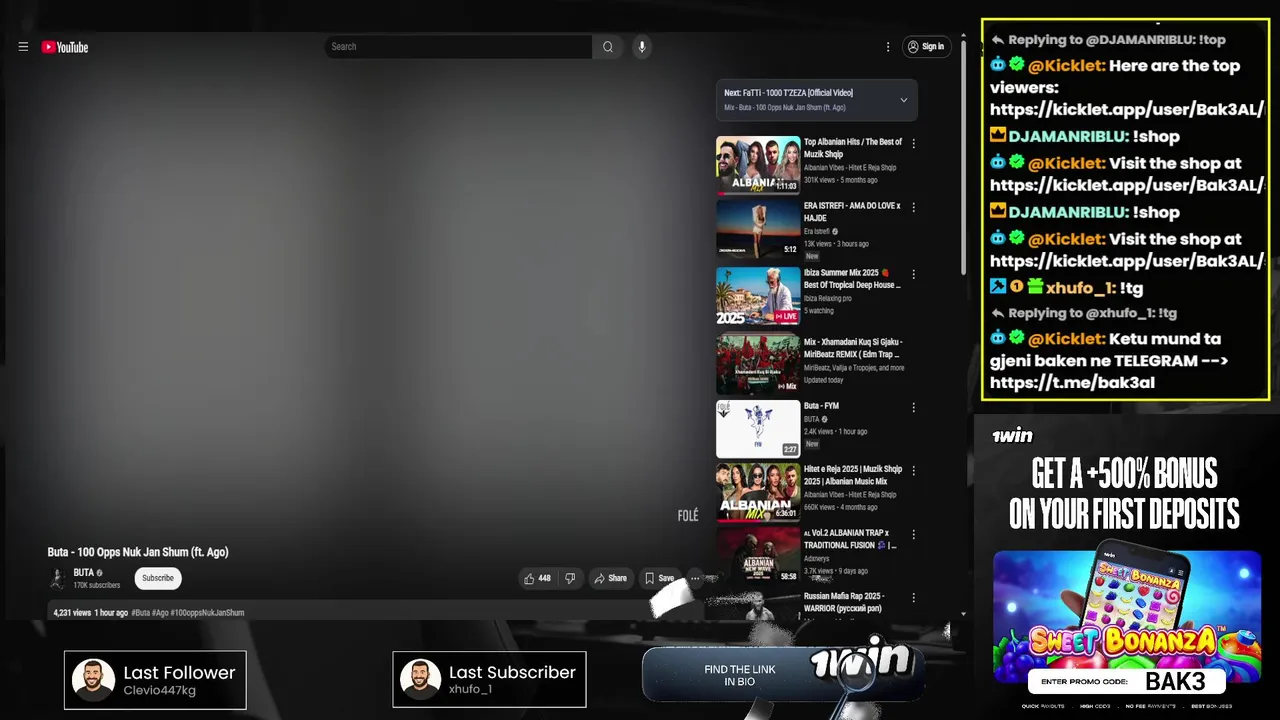Click the #100OppsNukJanShum hashtag
Screen dimensions: 1280x720
point(208,612)
